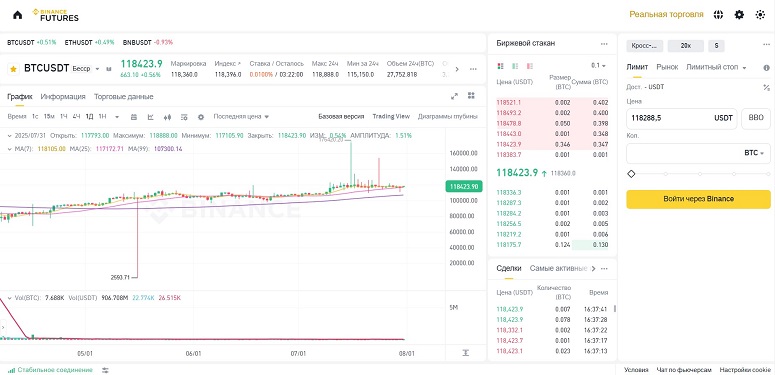Click the BBO button
Screen dimensions: 775x375
756,119
